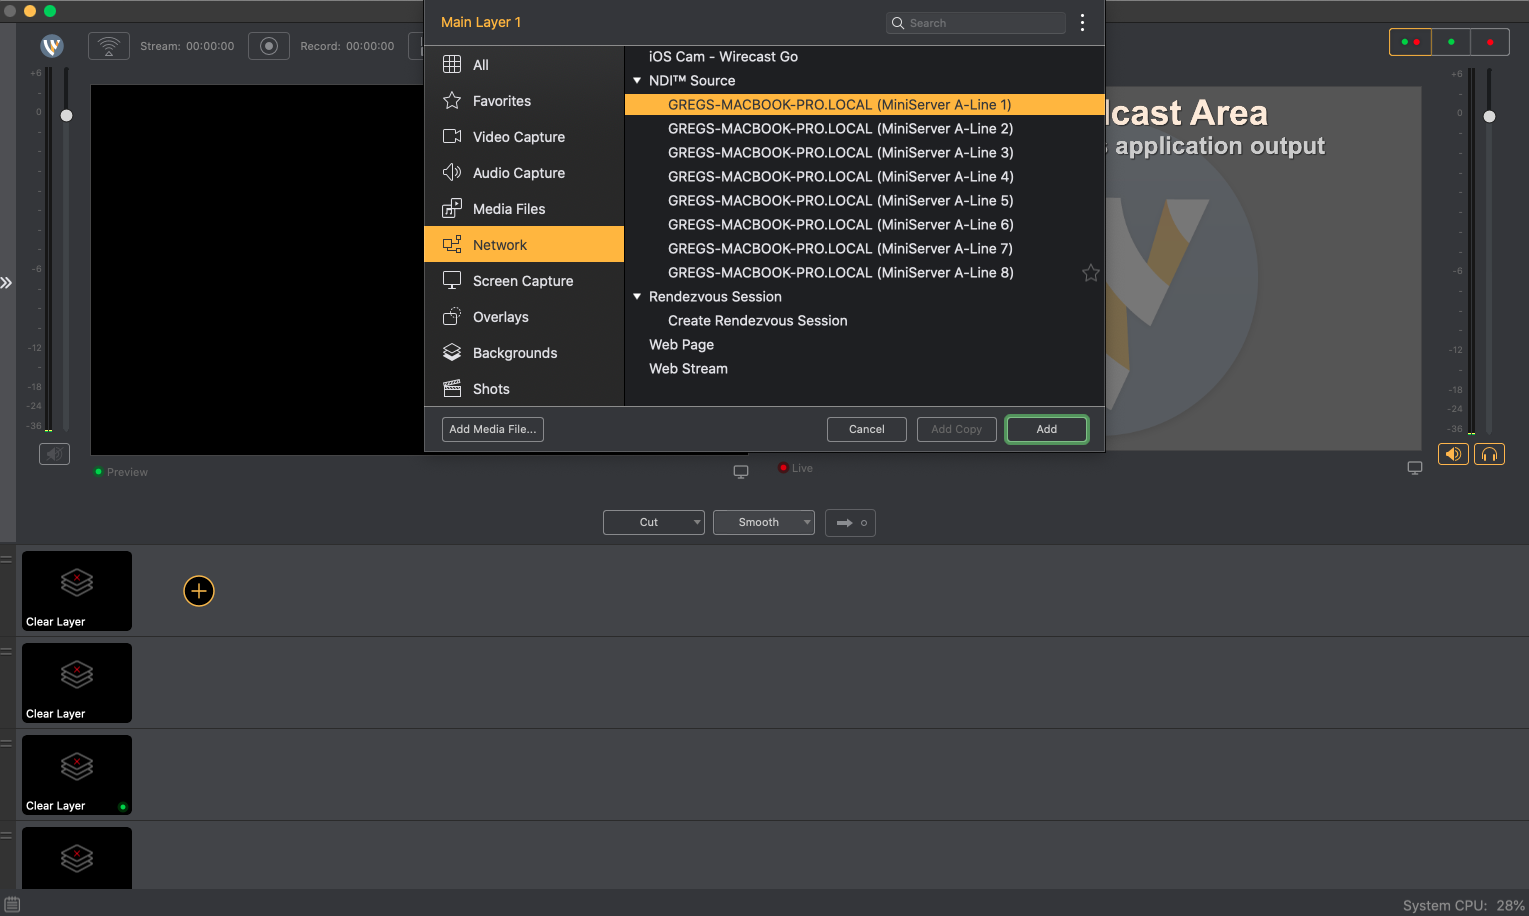This screenshot has height=916, width=1529.
Task: Select the Overlays source category
Action: [x=500, y=317]
